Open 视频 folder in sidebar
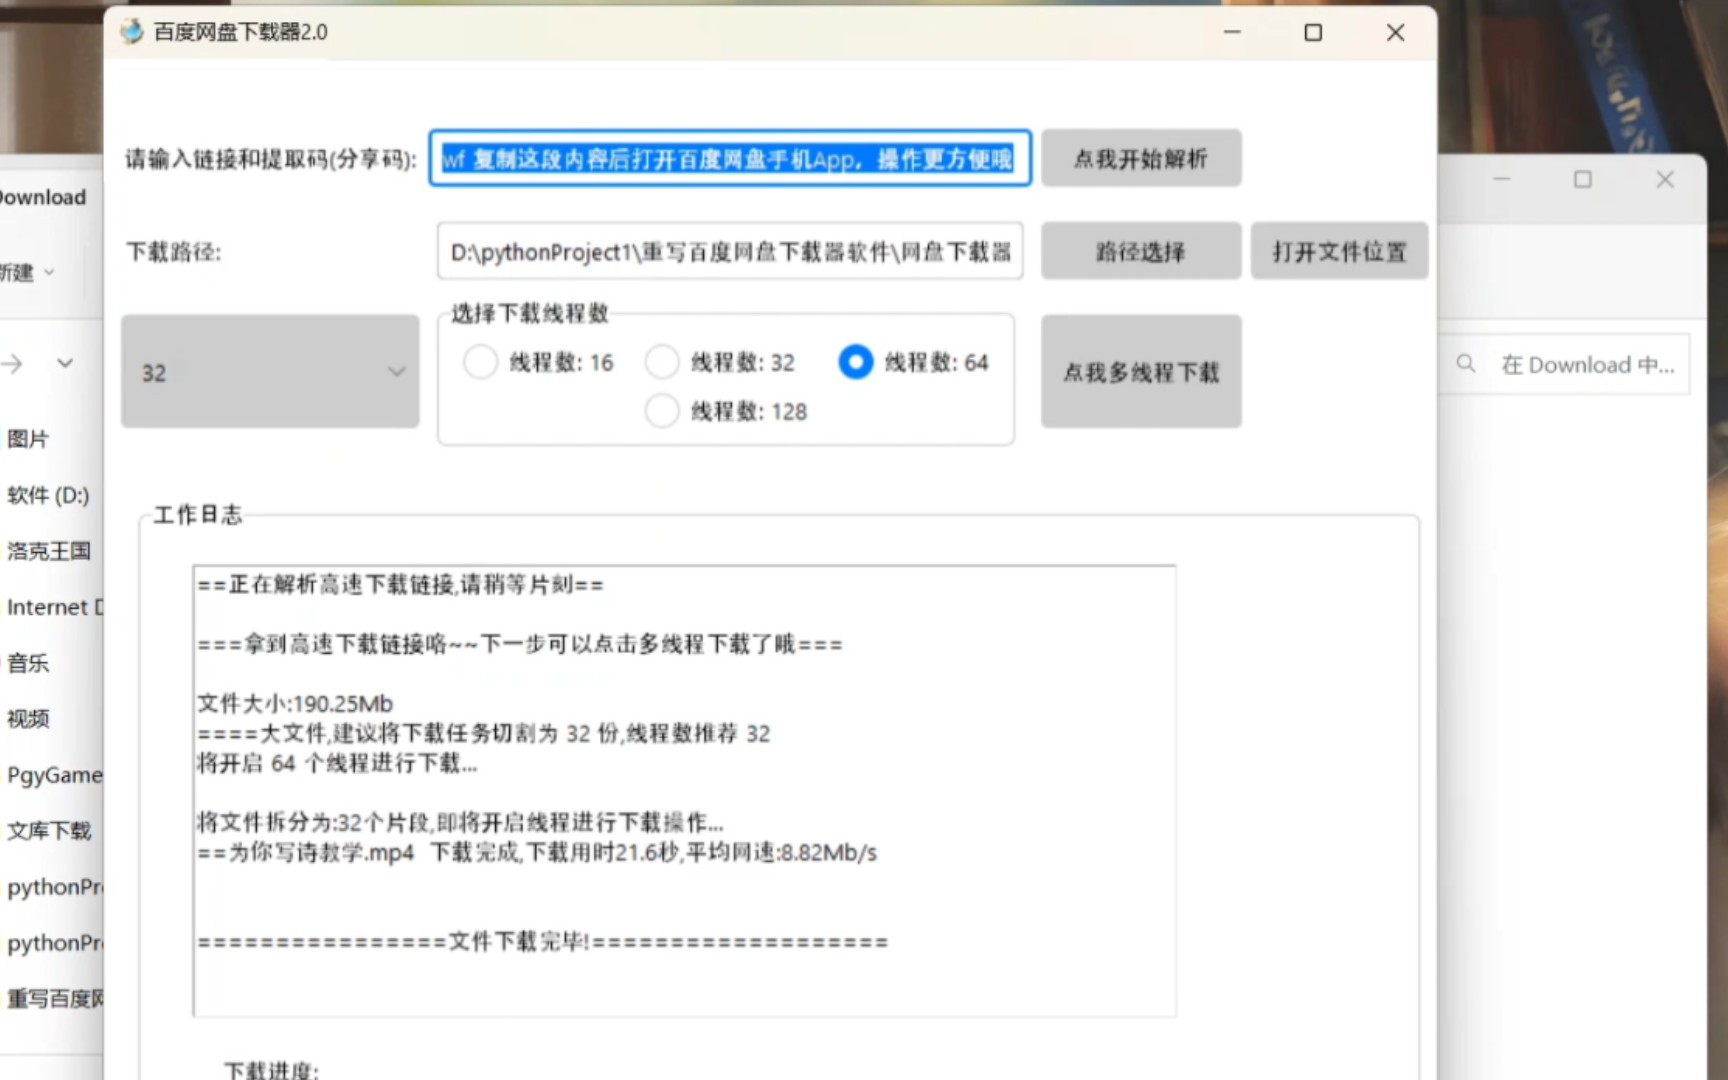 [x=28, y=719]
